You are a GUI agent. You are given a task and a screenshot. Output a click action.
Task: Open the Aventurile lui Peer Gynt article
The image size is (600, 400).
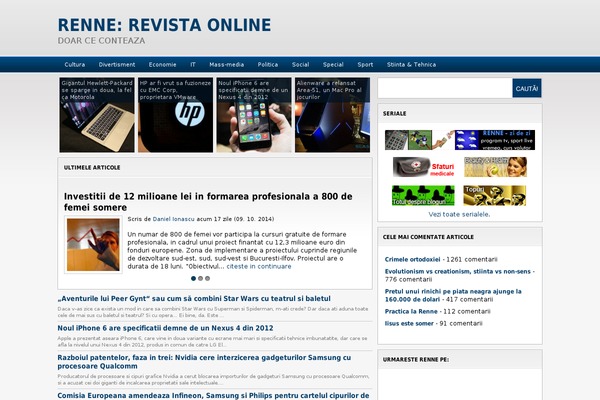pos(194,299)
